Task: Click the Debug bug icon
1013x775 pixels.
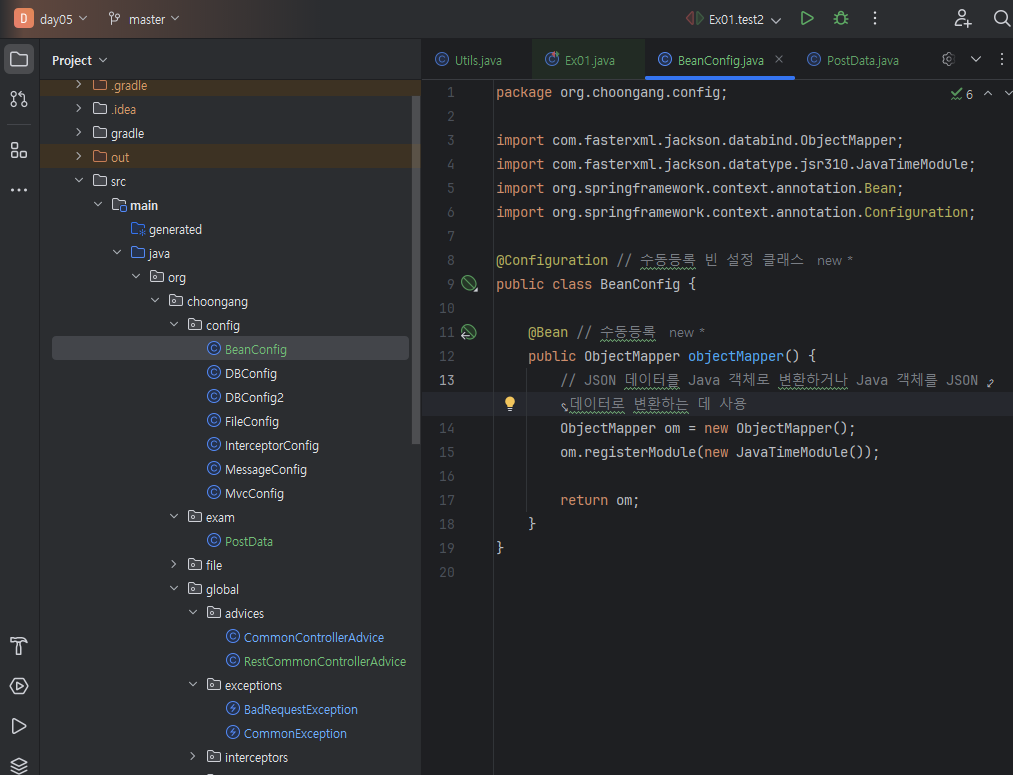Action: pos(841,18)
